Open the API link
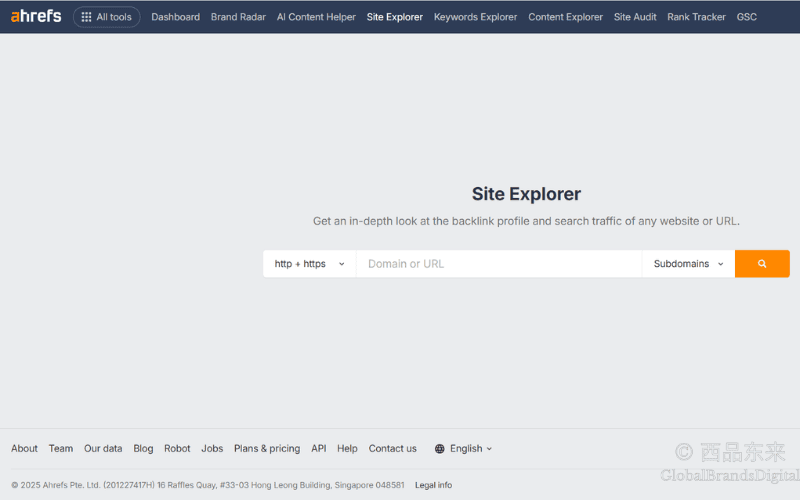 coord(318,448)
